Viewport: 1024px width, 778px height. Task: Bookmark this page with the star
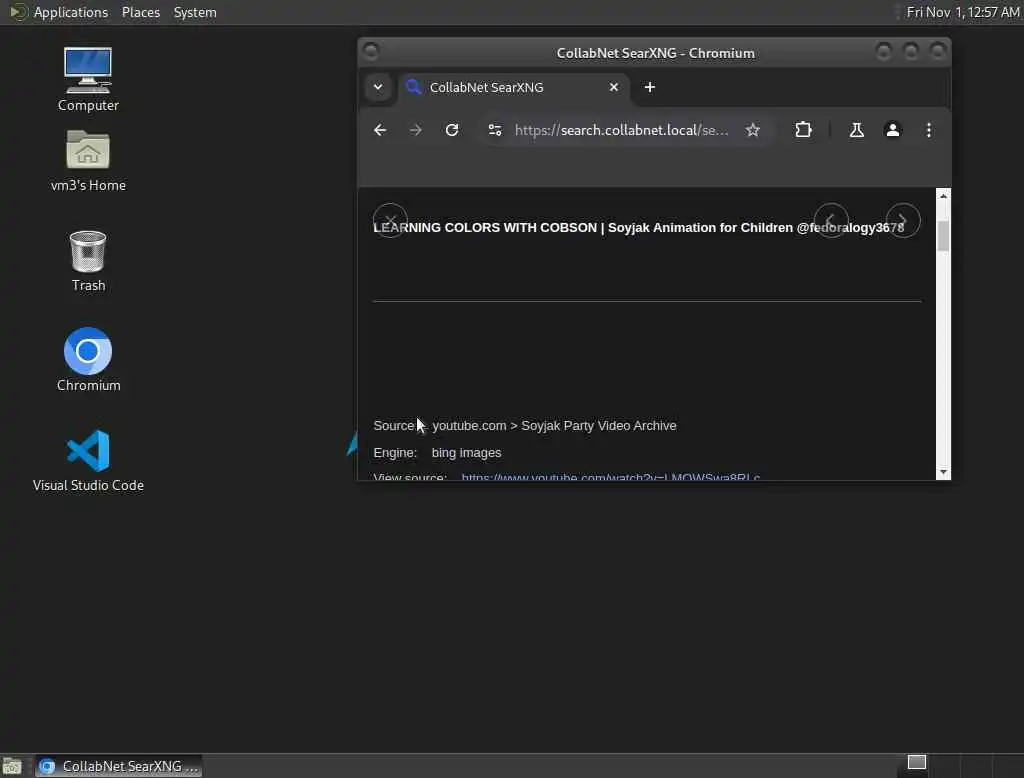pyautogui.click(x=753, y=130)
